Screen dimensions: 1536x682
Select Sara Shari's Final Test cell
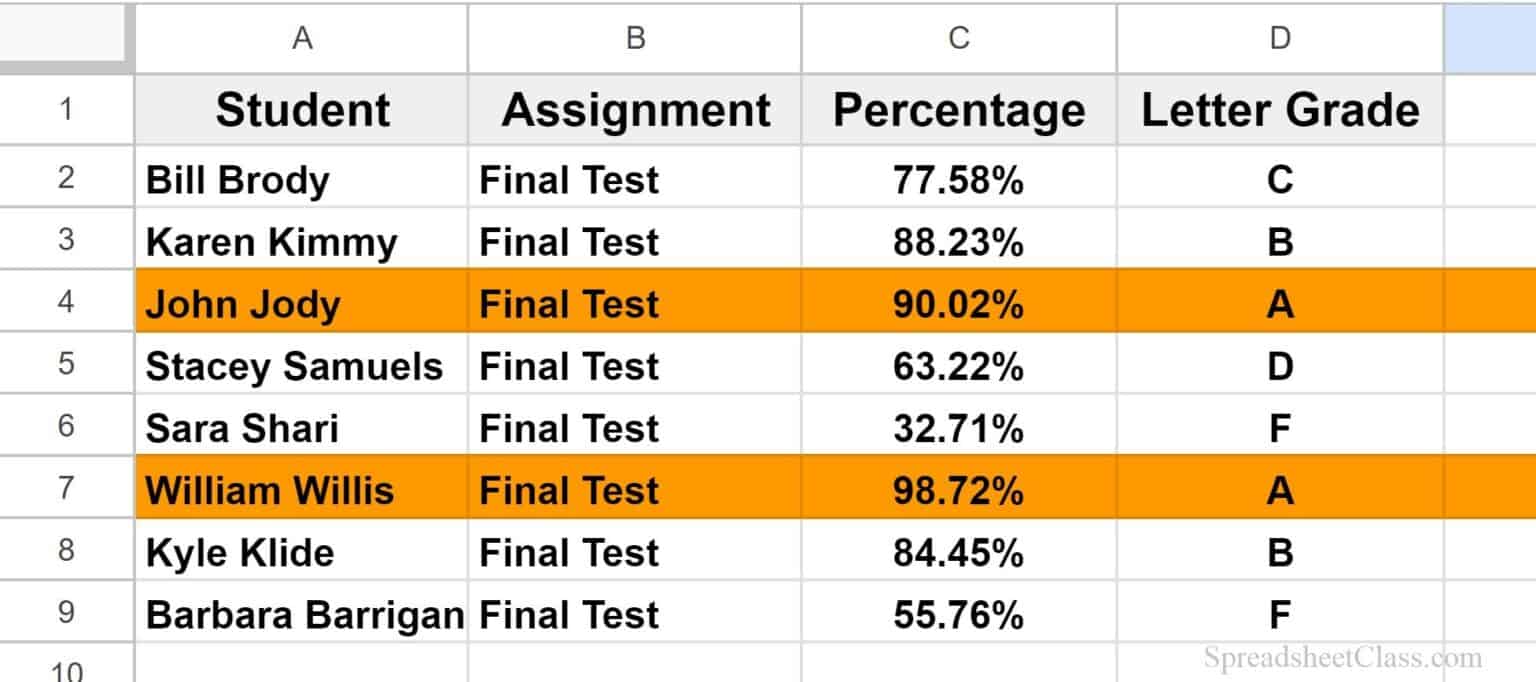point(635,427)
